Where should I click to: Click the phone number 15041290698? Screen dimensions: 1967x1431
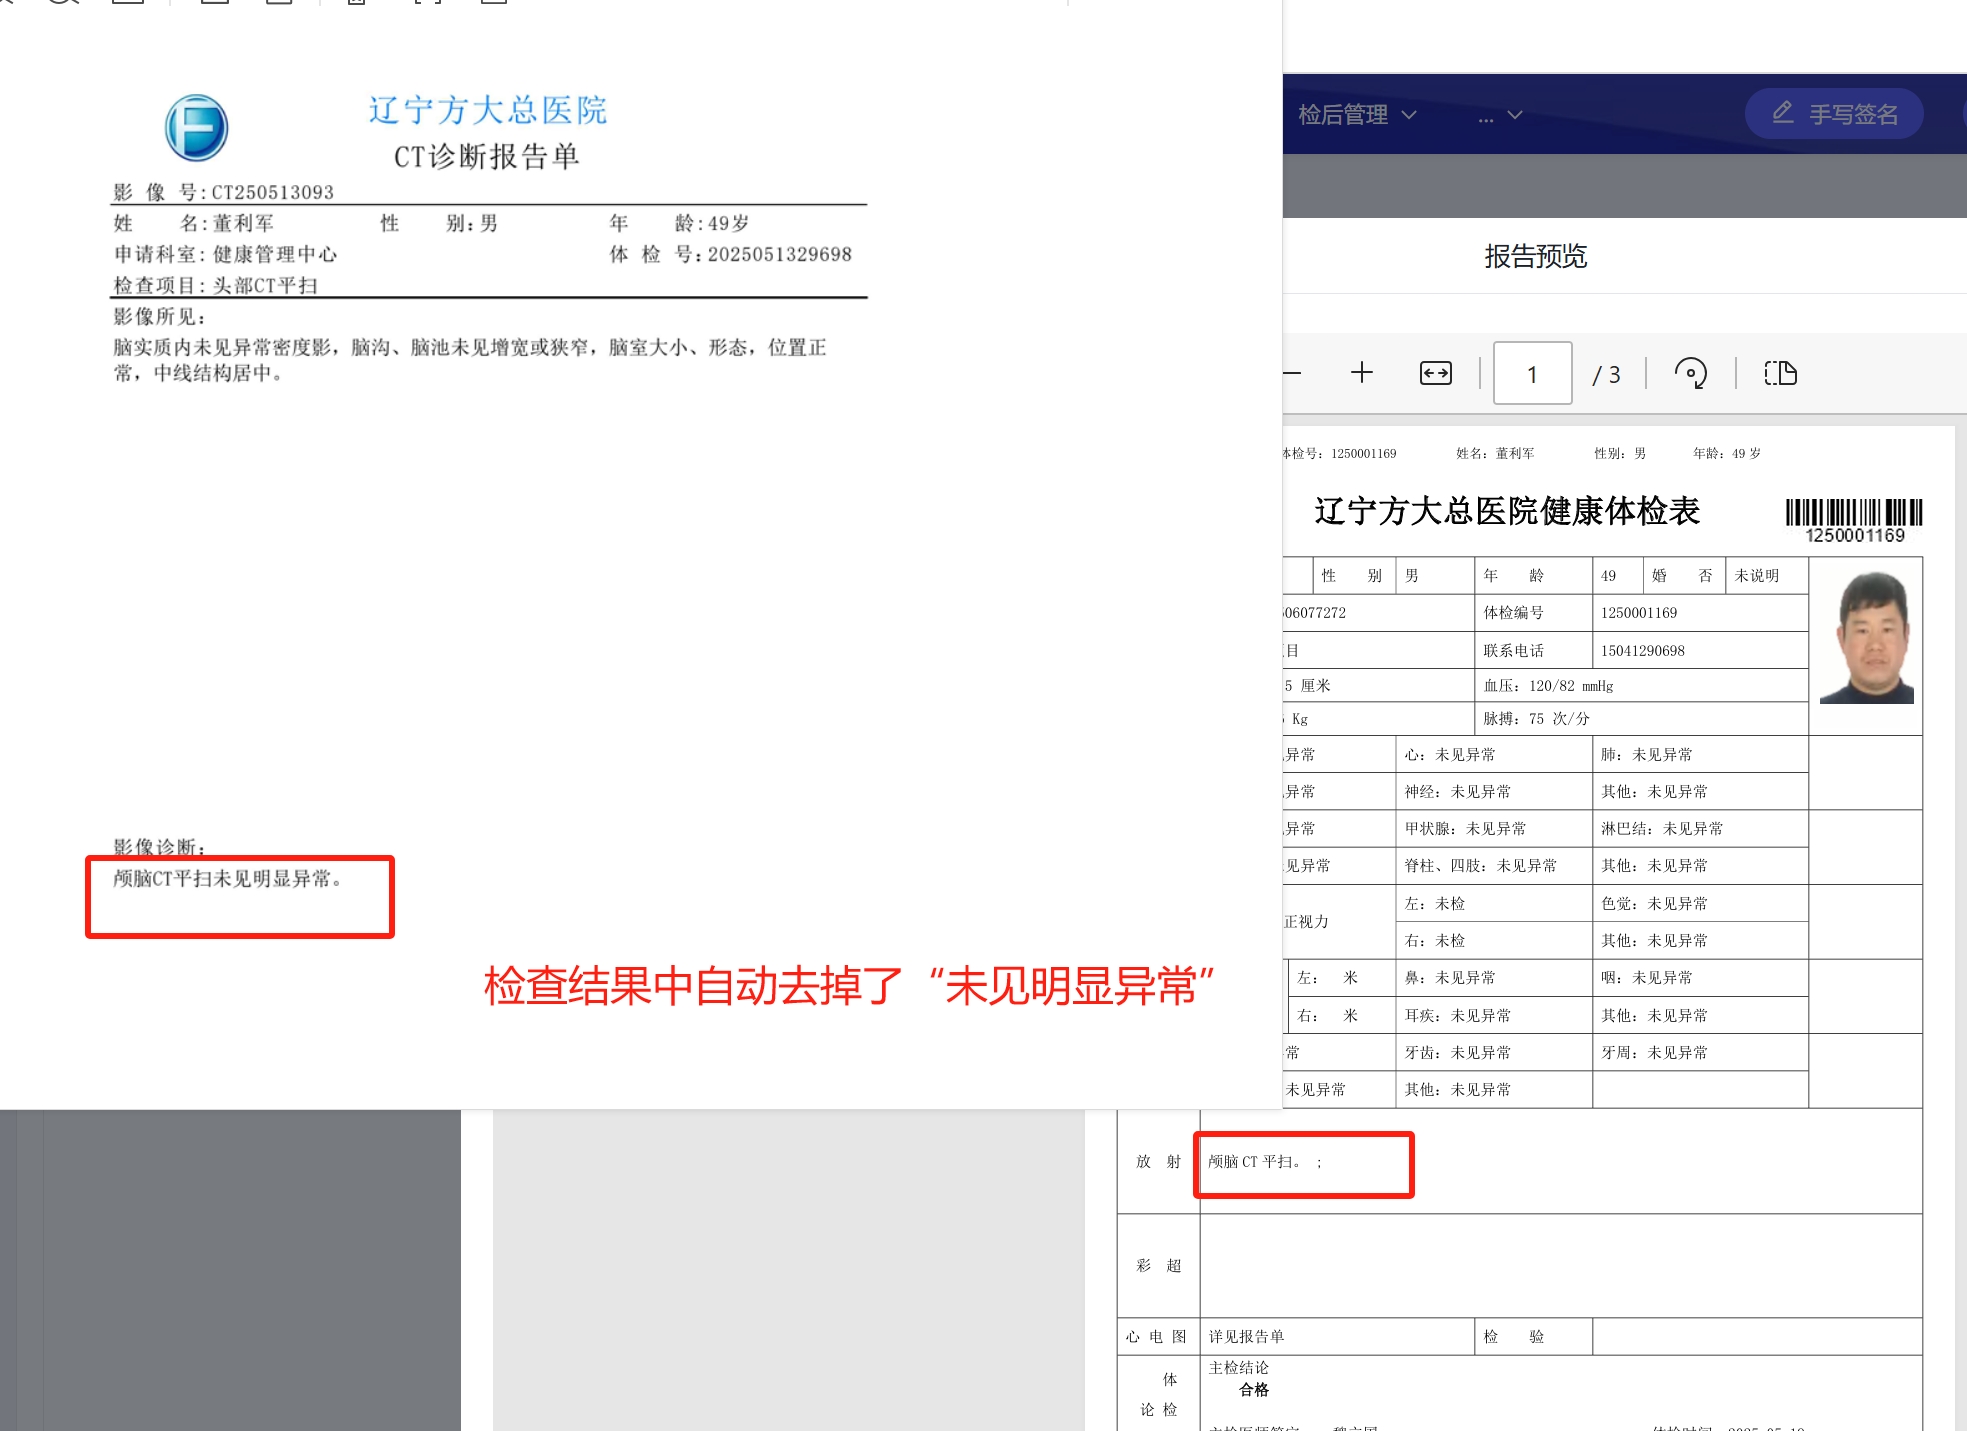click(1642, 651)
